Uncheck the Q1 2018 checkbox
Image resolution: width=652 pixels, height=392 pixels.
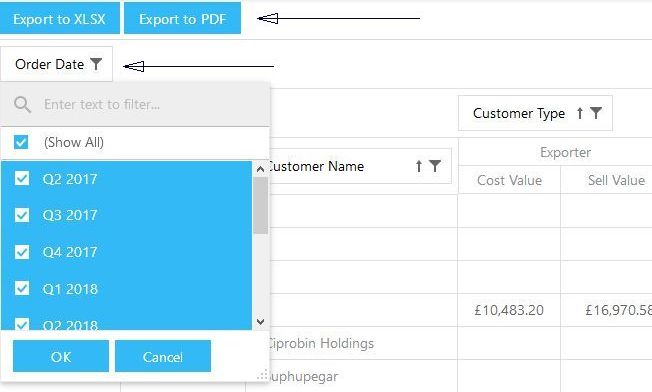click(x=22, y=288)
